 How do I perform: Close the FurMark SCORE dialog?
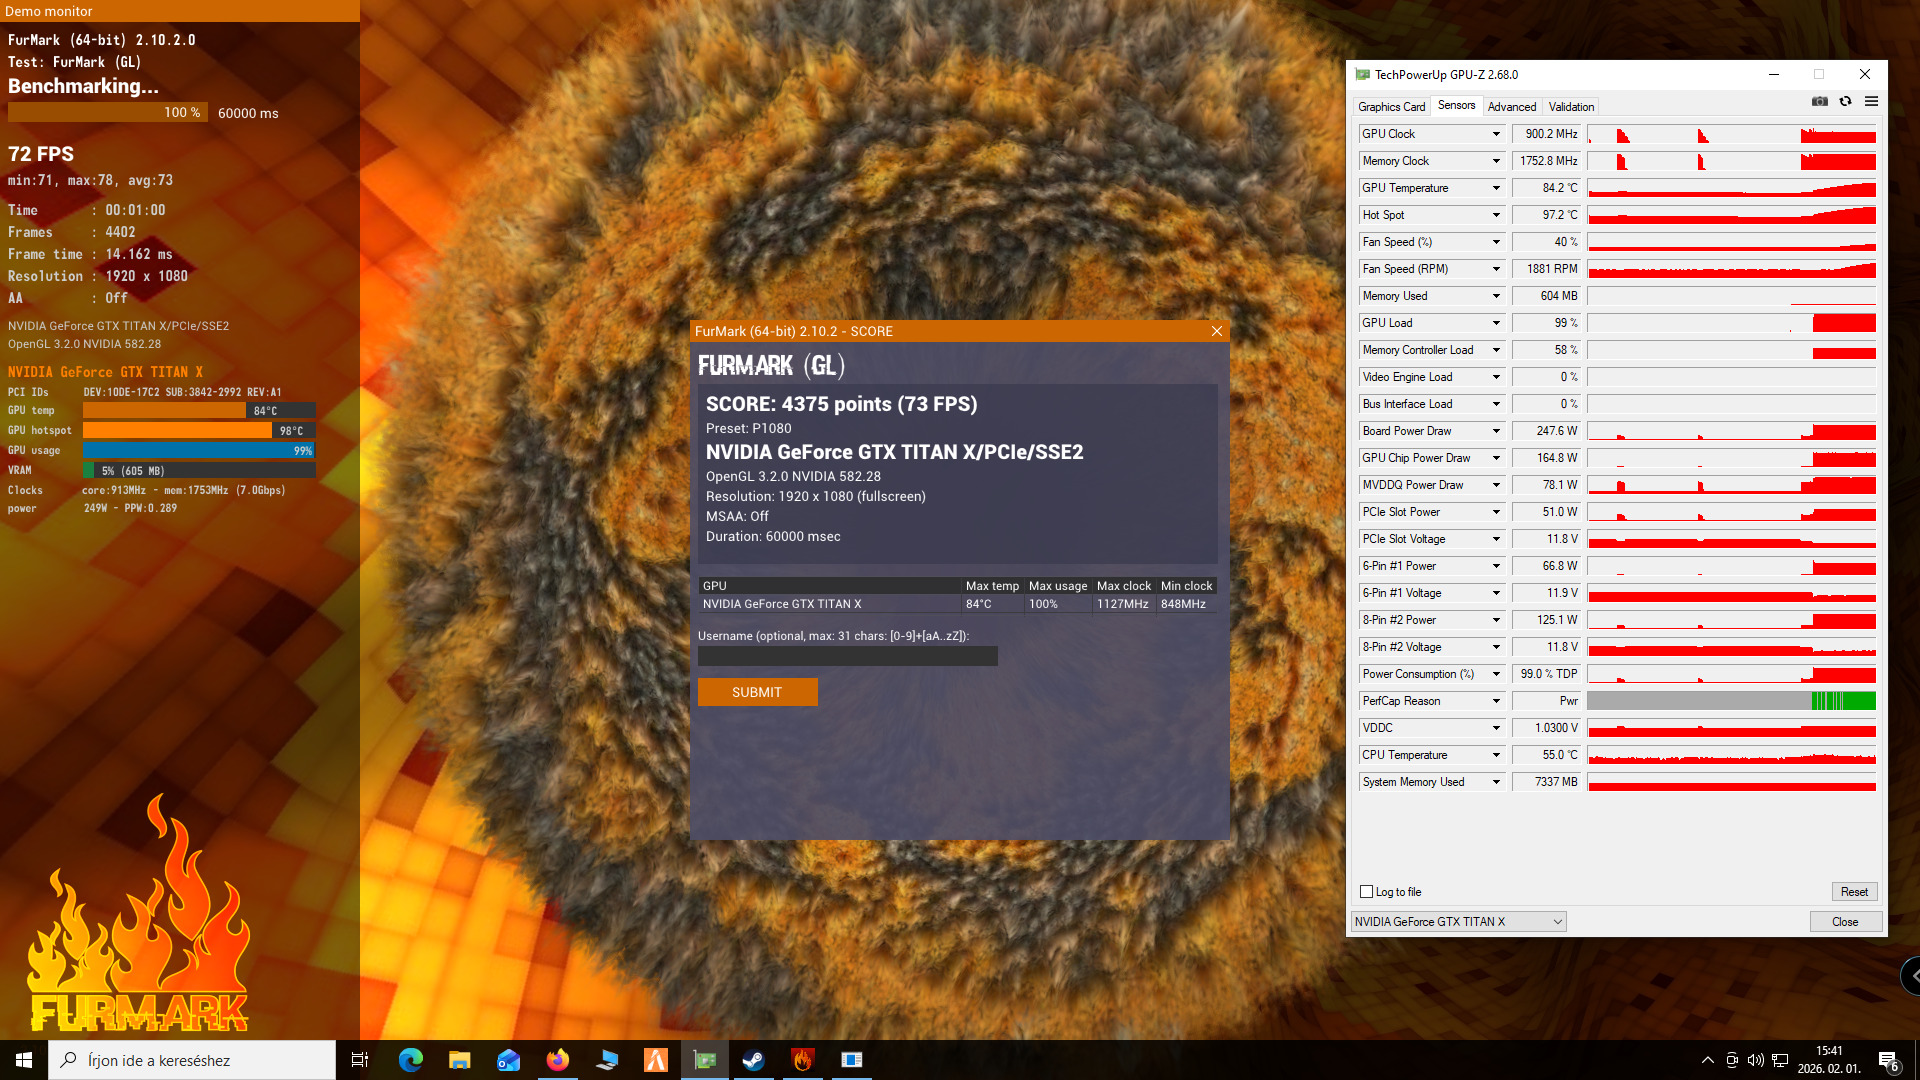tap(1217, 331)
